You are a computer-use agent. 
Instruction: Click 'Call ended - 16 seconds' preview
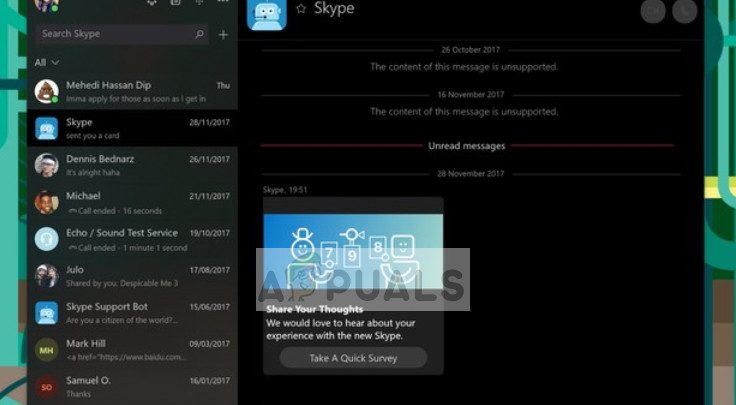(x=115, y=211)
